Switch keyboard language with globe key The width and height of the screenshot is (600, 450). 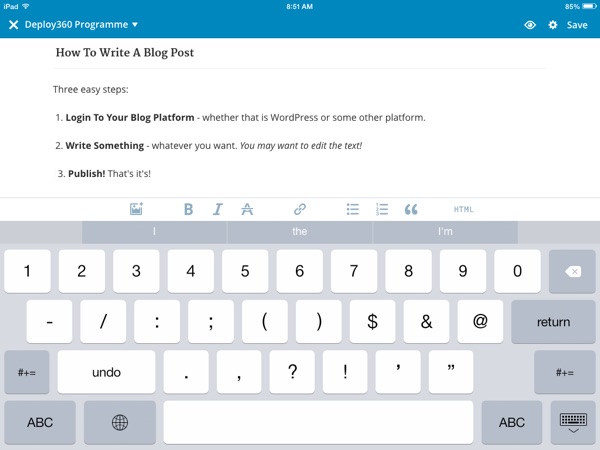click(x=120, y=423)
